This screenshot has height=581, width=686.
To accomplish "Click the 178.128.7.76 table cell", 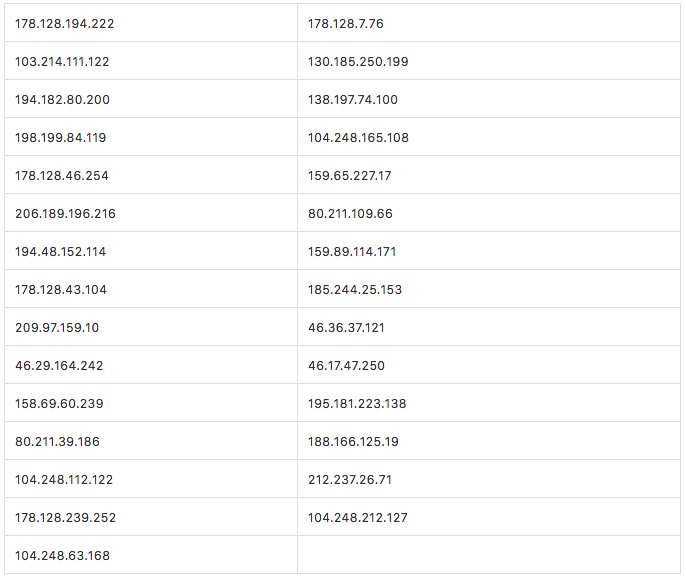I will point(489,23).
